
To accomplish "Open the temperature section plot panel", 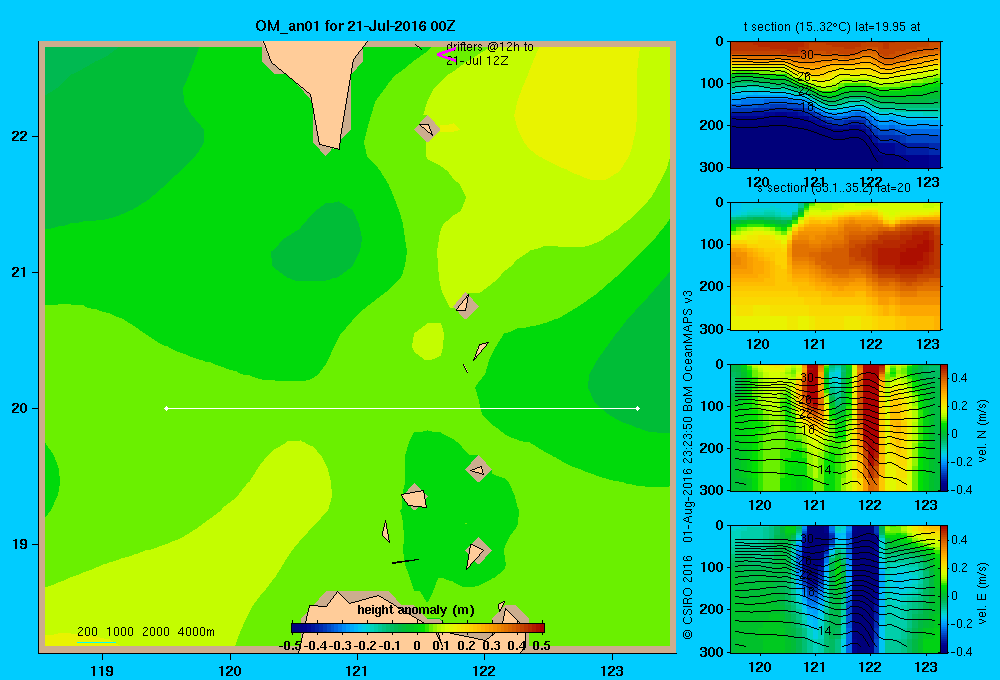I will tap(835, 104).
